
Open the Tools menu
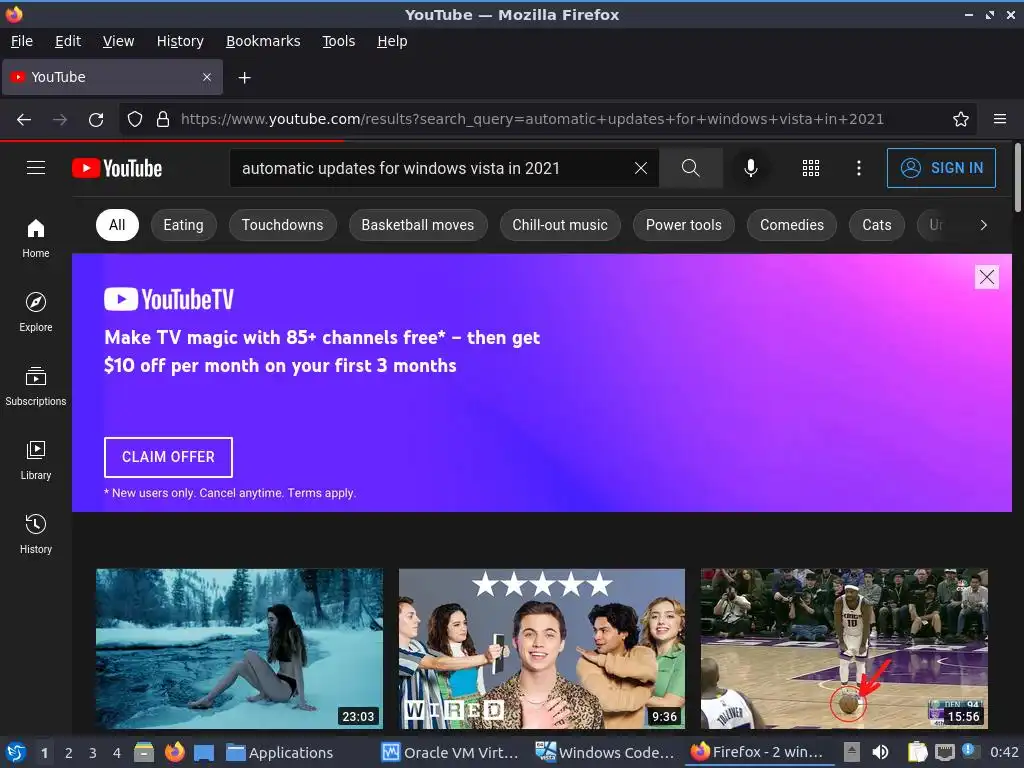(x=338, y=41)
